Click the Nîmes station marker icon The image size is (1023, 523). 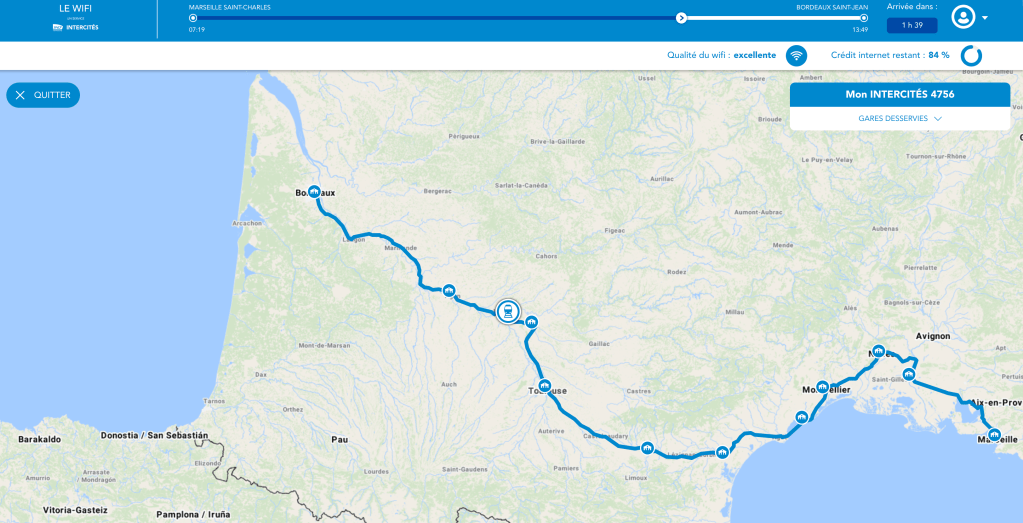coord(879,351)
